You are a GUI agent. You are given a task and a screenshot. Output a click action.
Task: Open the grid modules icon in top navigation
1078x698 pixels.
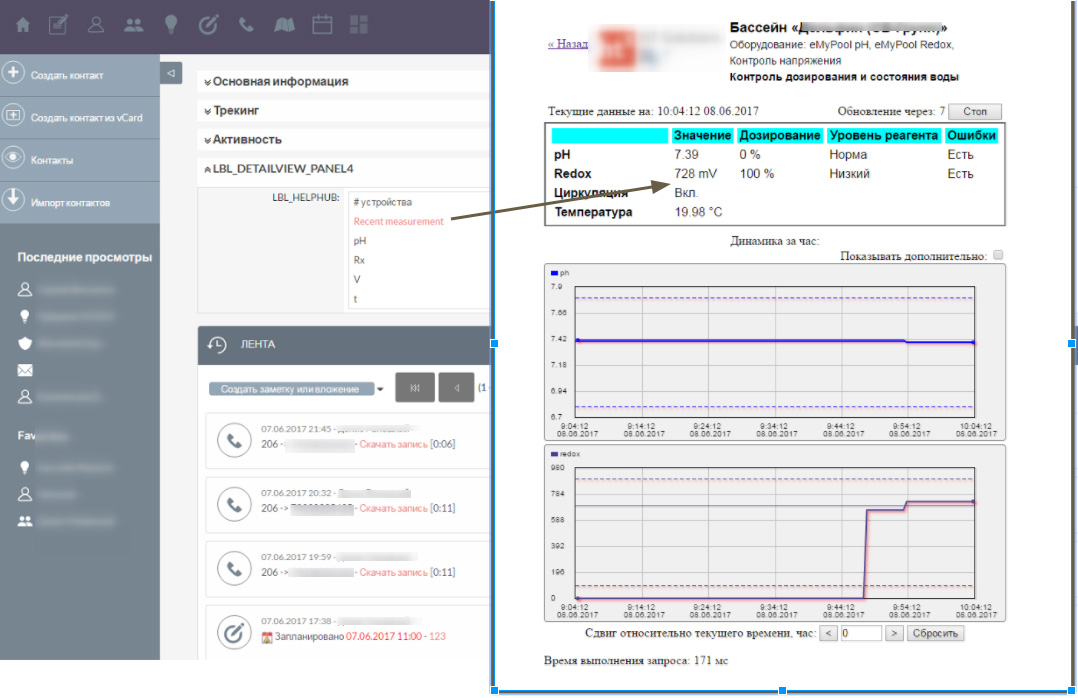point(359,25)
